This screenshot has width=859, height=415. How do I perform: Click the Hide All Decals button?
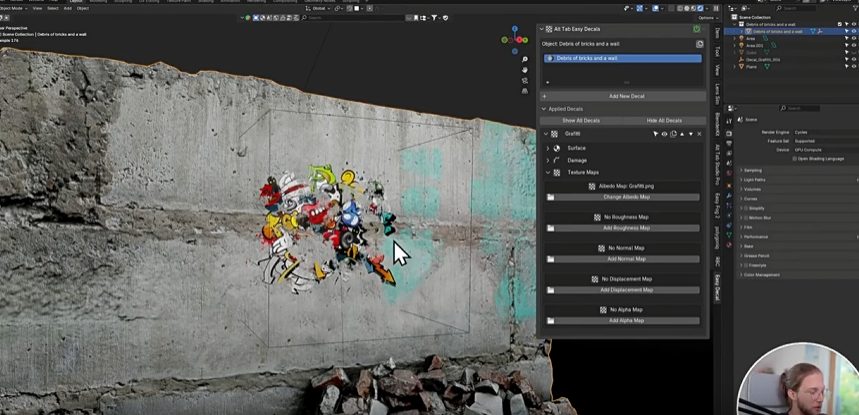pos(664,120)
